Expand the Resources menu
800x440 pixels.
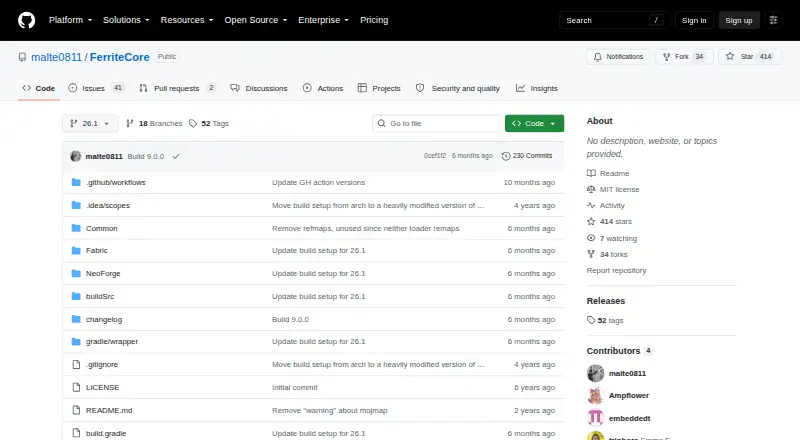coord(187,20)
